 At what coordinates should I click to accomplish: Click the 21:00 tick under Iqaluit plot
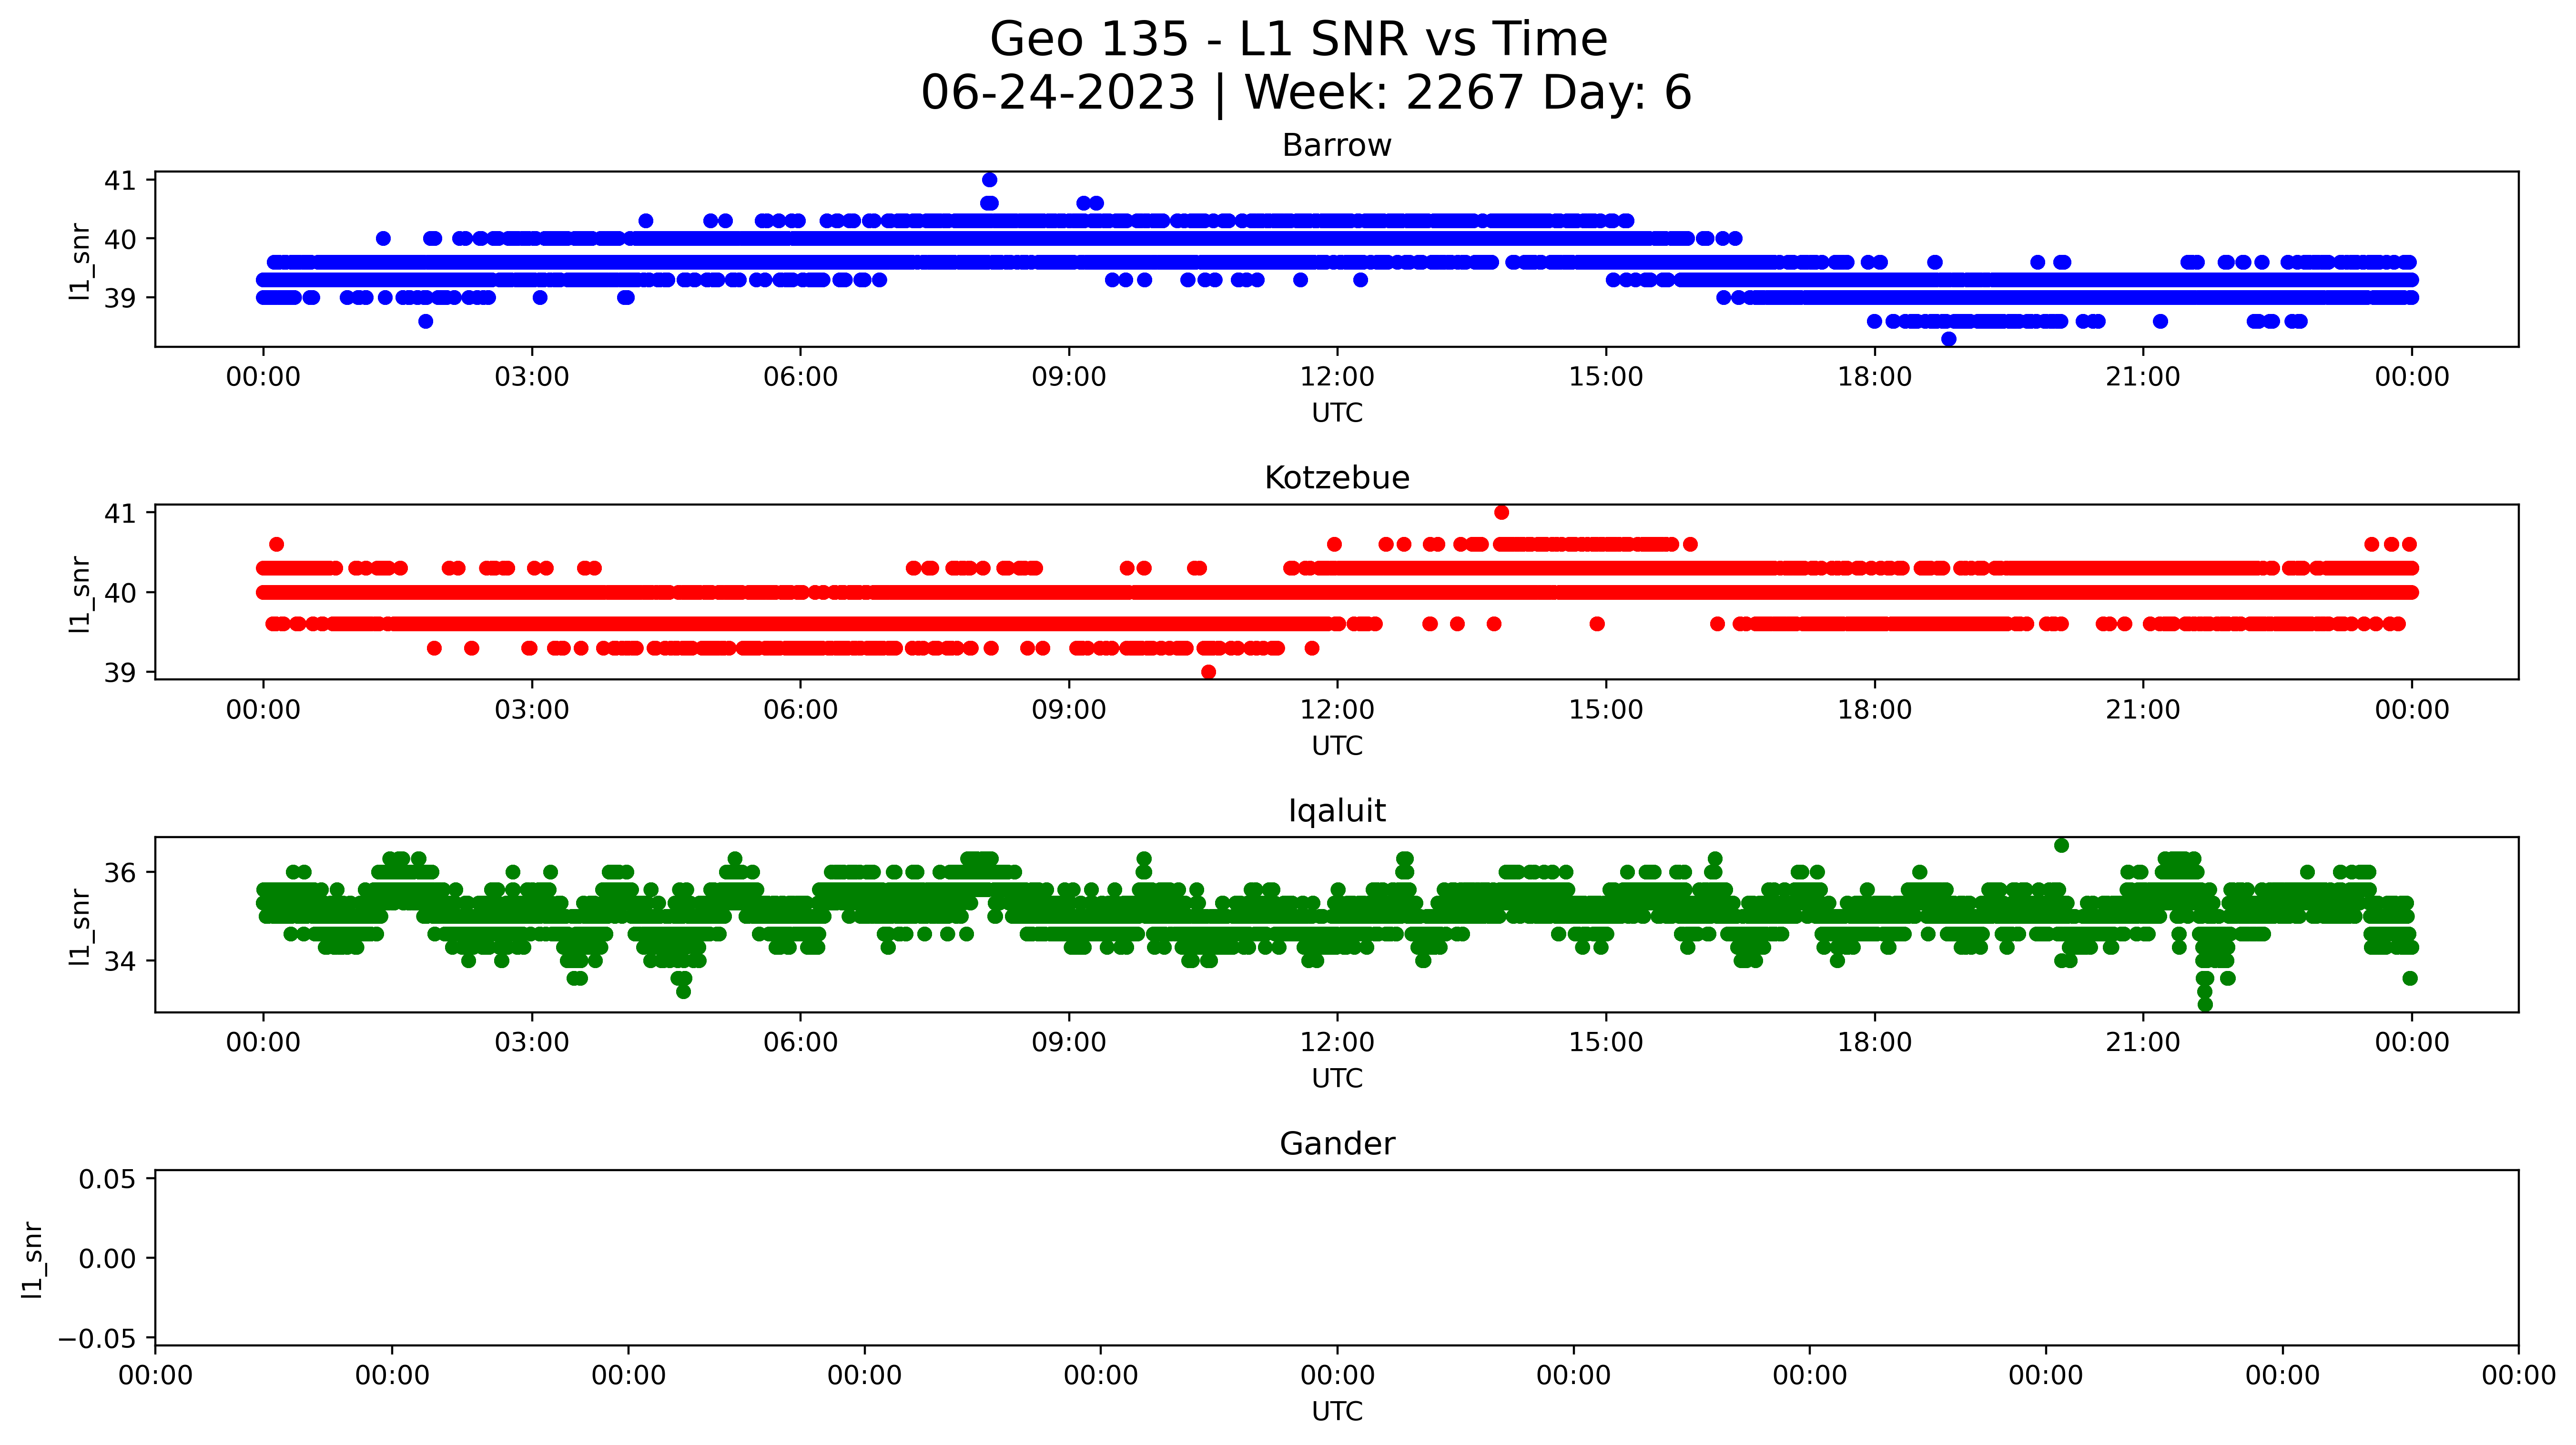(2143, 1043)
